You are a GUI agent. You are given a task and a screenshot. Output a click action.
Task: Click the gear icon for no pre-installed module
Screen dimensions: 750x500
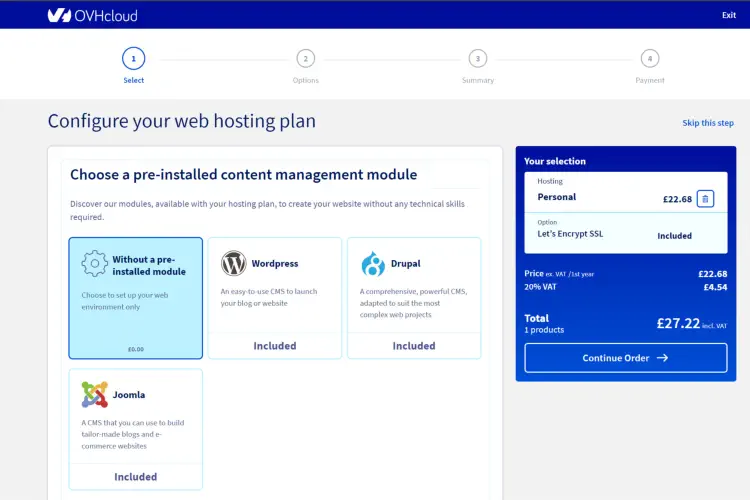point(94,263)
